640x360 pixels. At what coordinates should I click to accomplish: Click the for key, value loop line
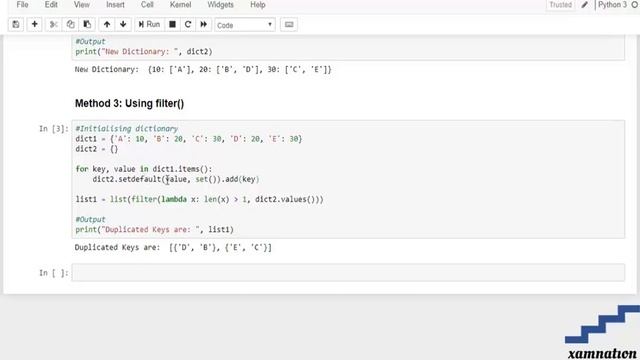pyautogui.click(x=144, y=169)
